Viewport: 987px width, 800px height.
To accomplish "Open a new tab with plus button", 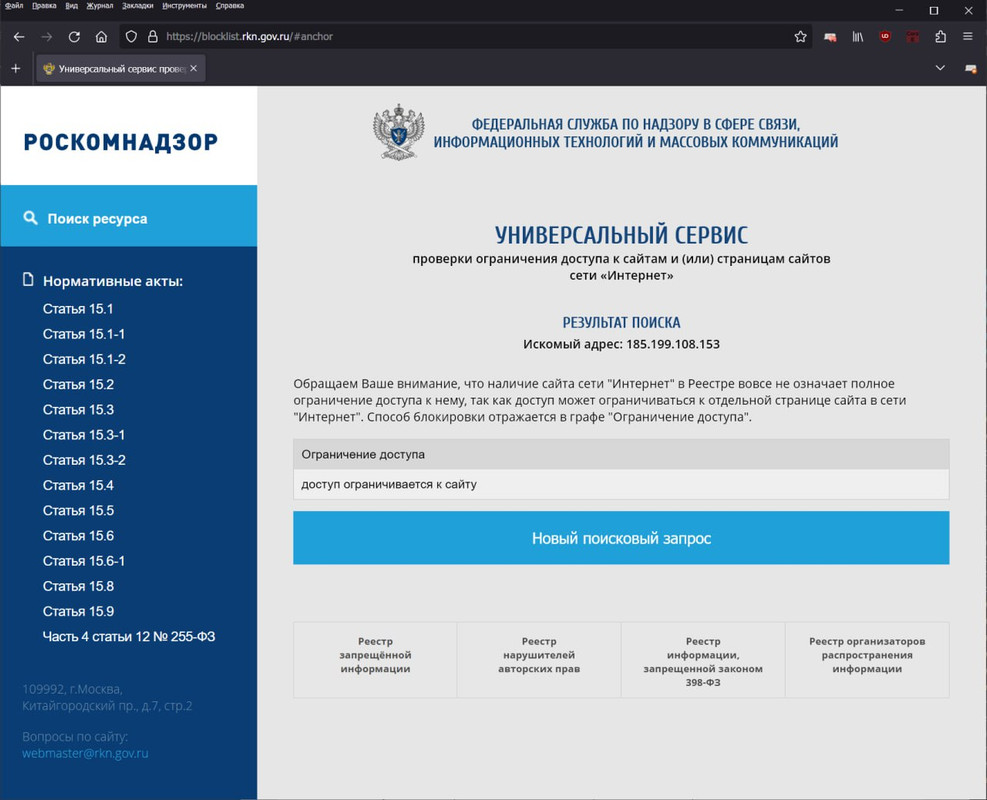I will 16,68.
